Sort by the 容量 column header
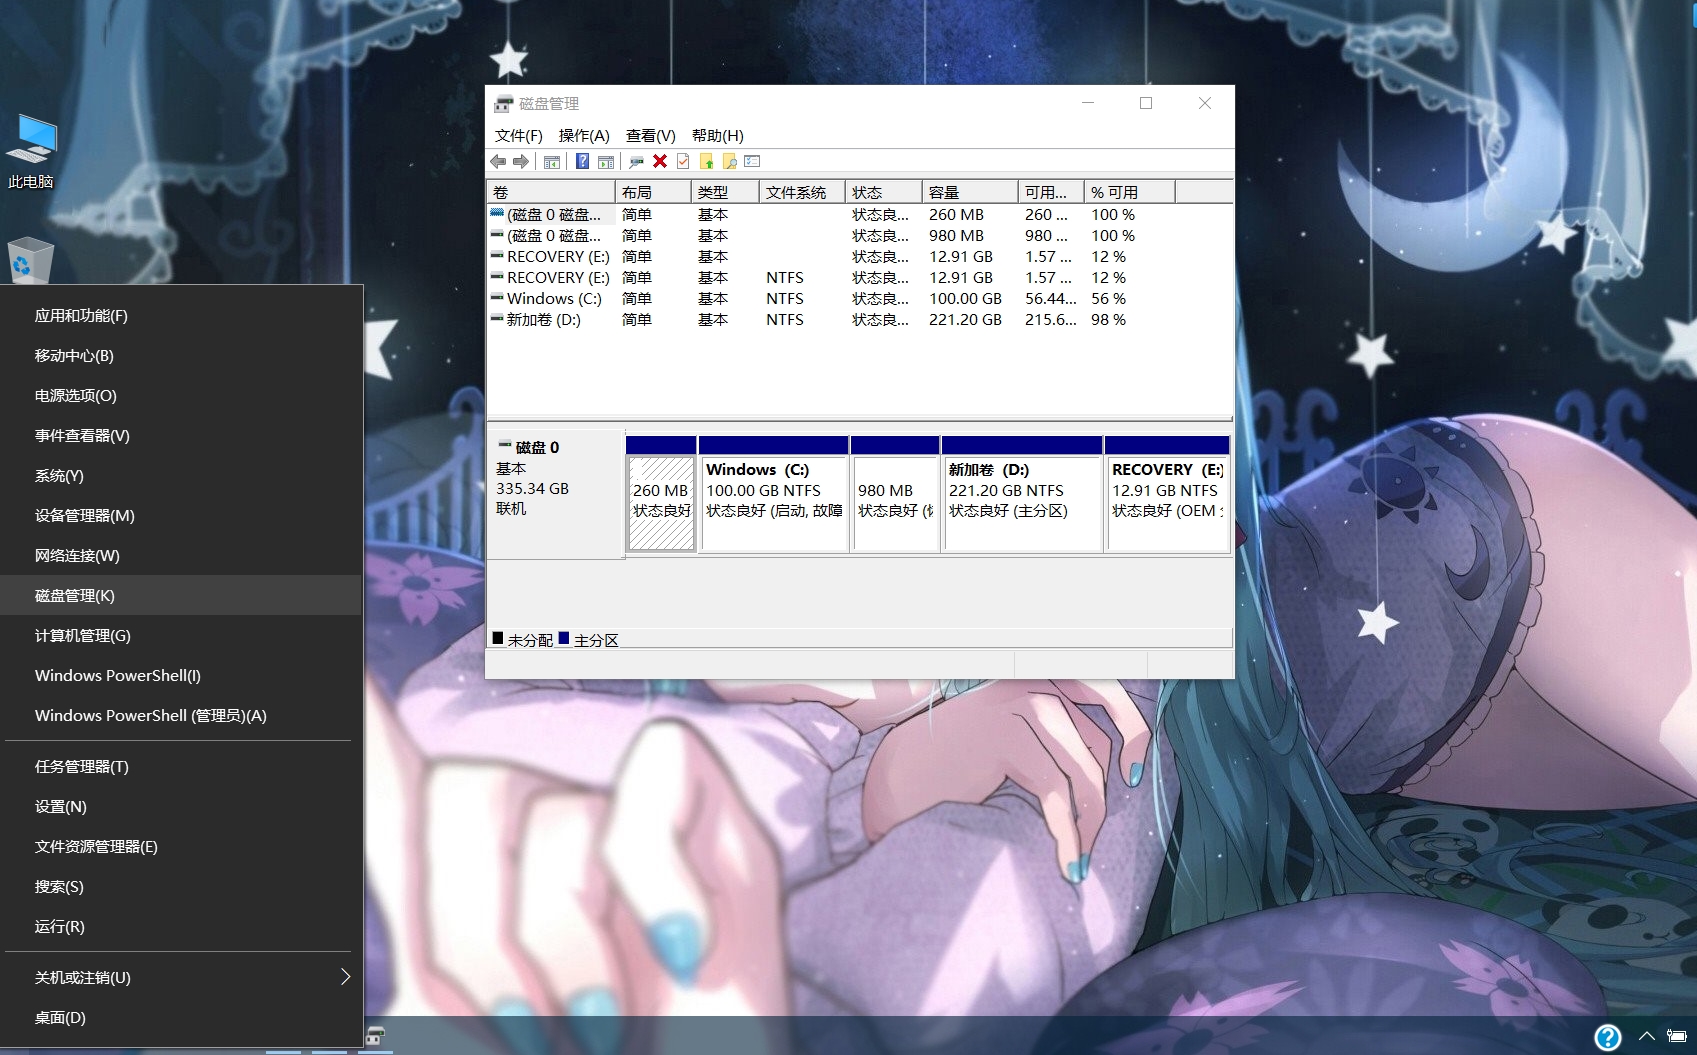This screenshot has width=1697, height=1055. pos(970,192)
